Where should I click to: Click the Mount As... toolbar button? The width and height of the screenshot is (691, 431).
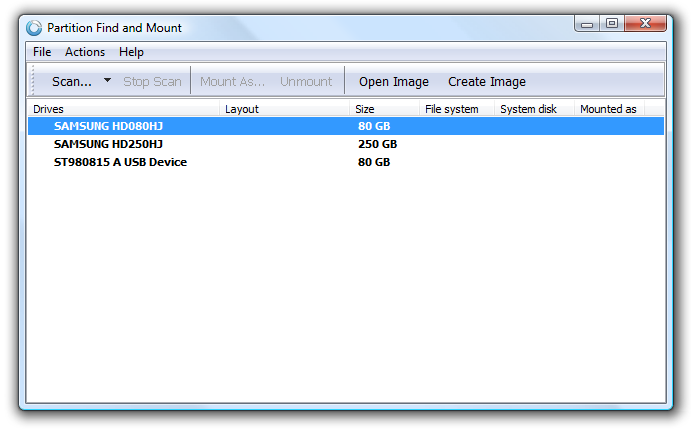233,82
